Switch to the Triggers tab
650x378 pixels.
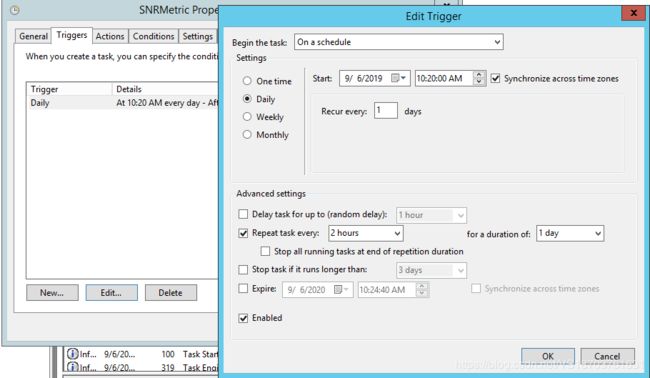72,35
